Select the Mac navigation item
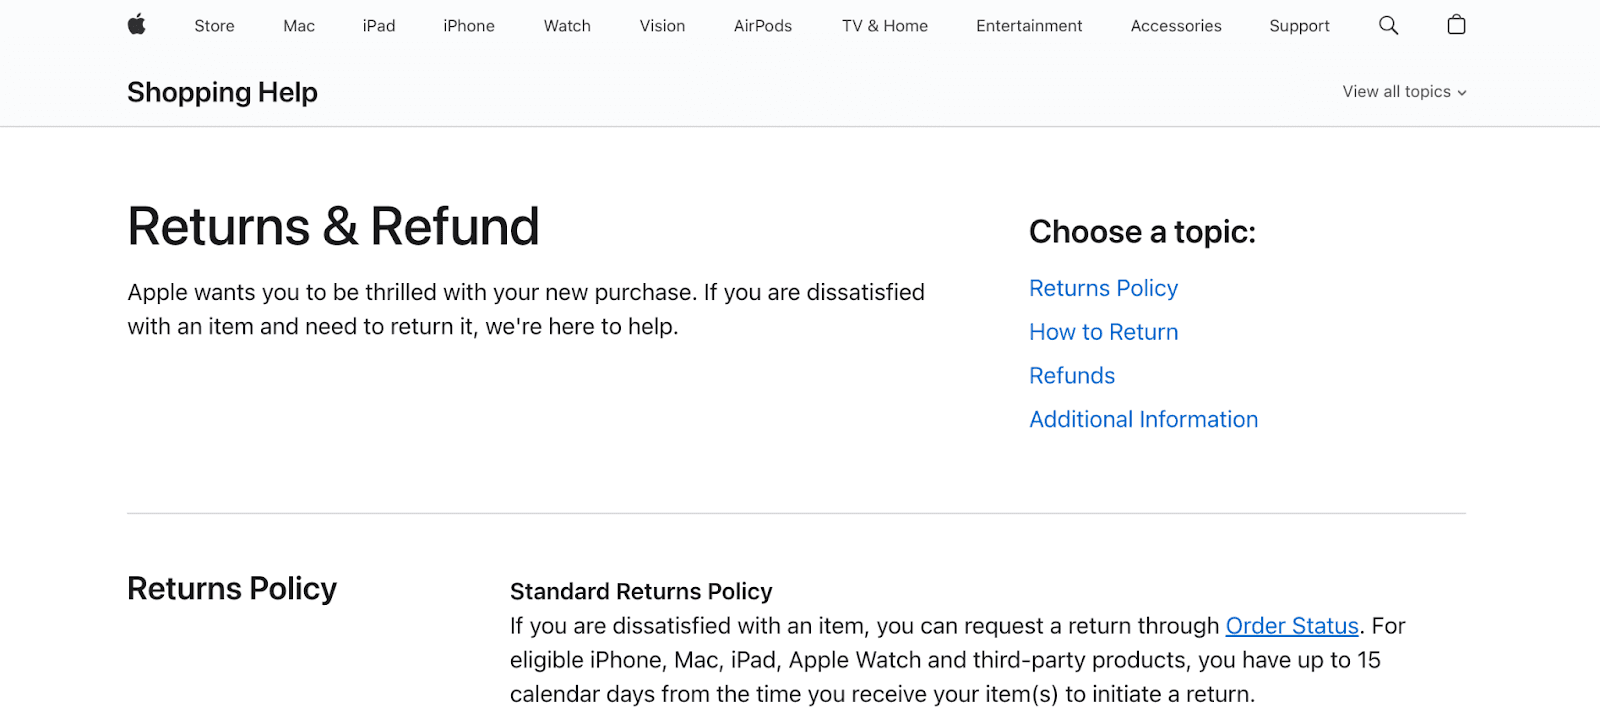 tap(298, 25)
